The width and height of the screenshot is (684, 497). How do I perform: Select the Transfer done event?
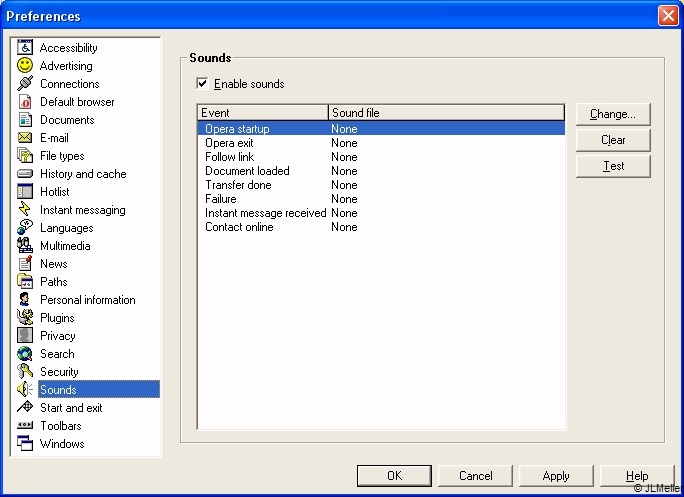(x=381, y=185)
